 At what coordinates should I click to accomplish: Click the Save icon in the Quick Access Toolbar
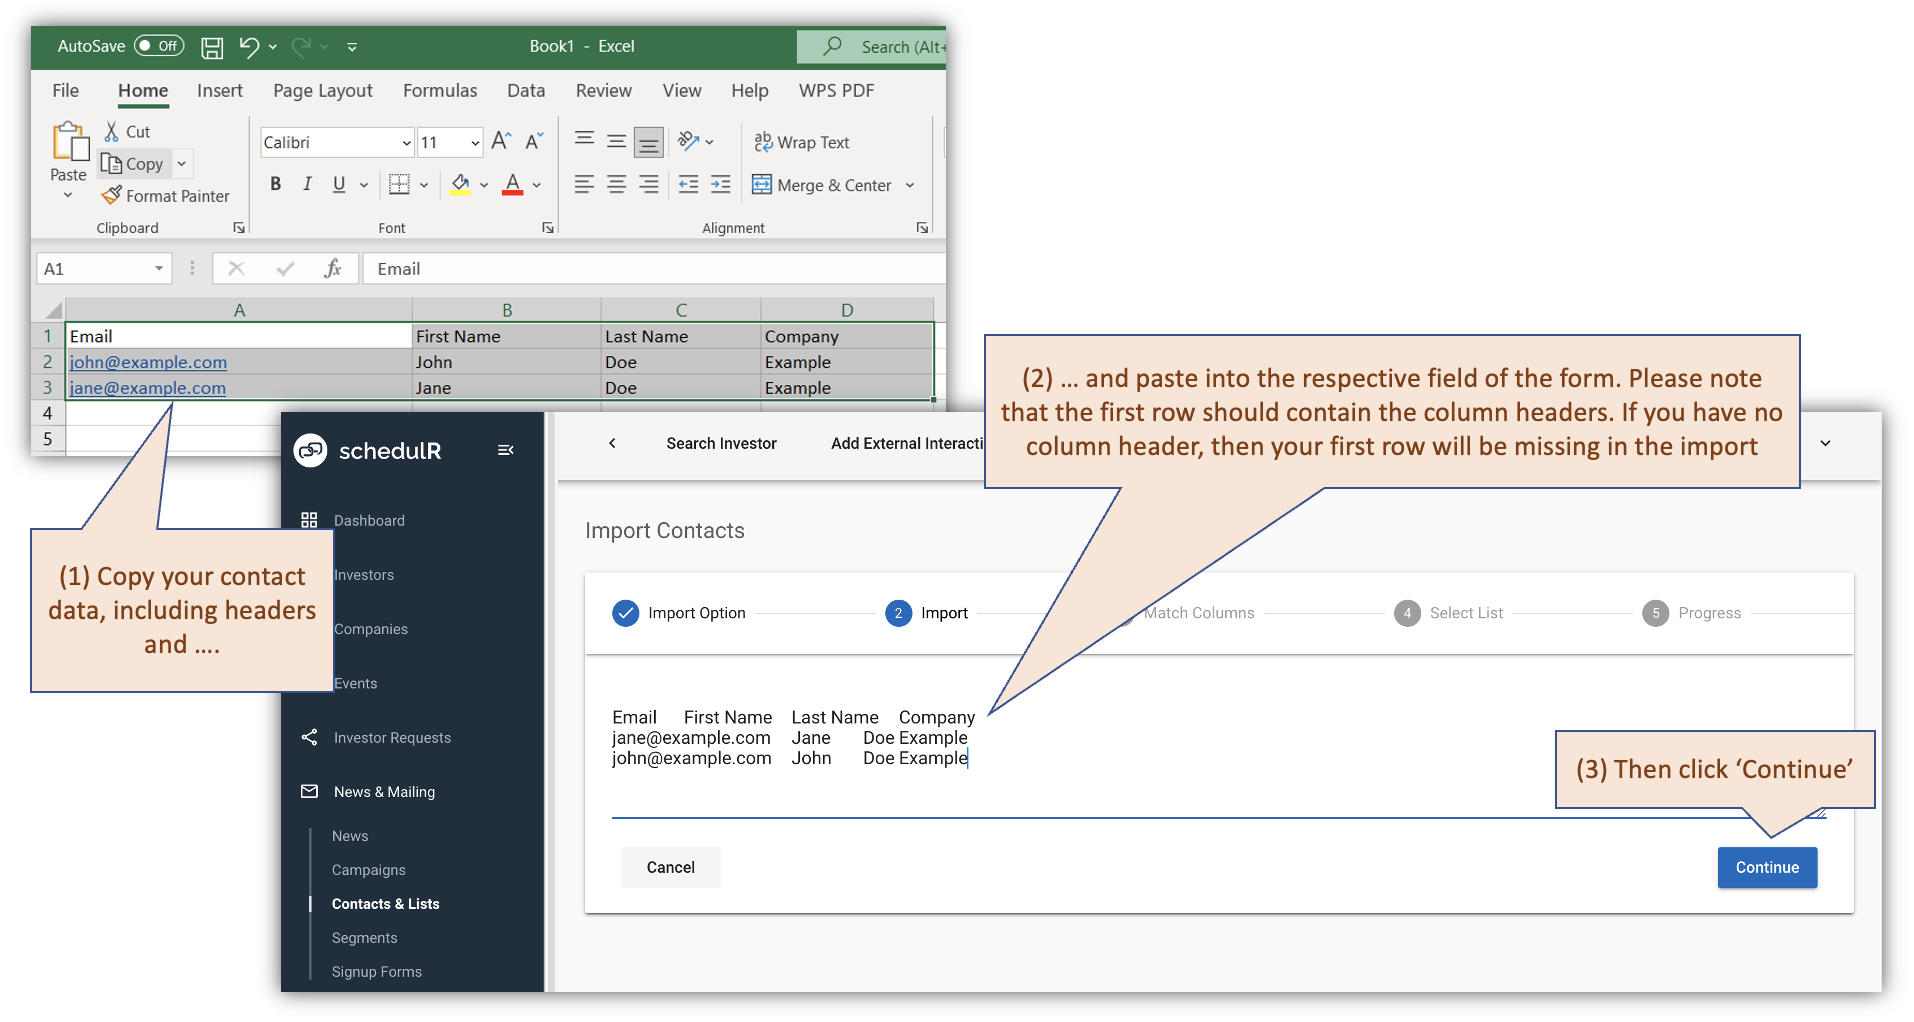point(211,46)
